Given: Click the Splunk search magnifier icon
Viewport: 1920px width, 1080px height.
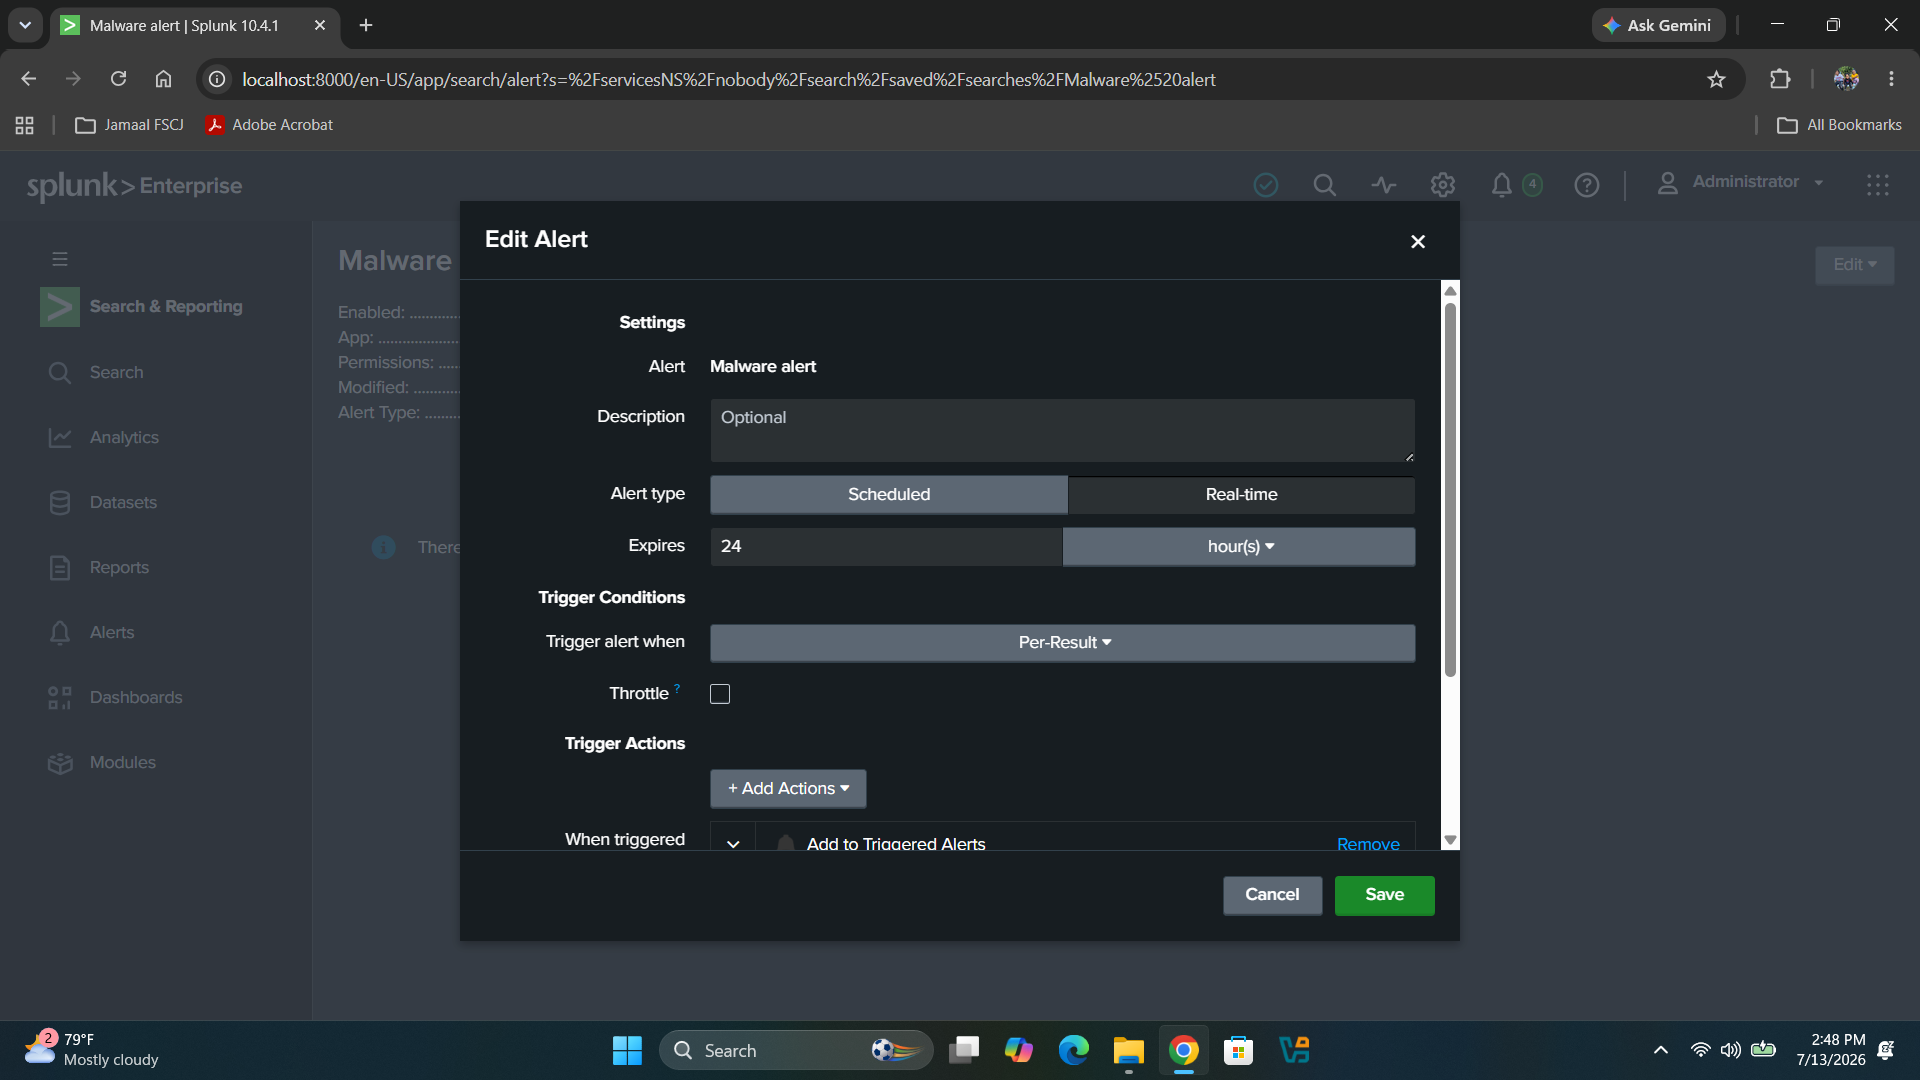Looking at the screenshot, I should (1324, 185).
